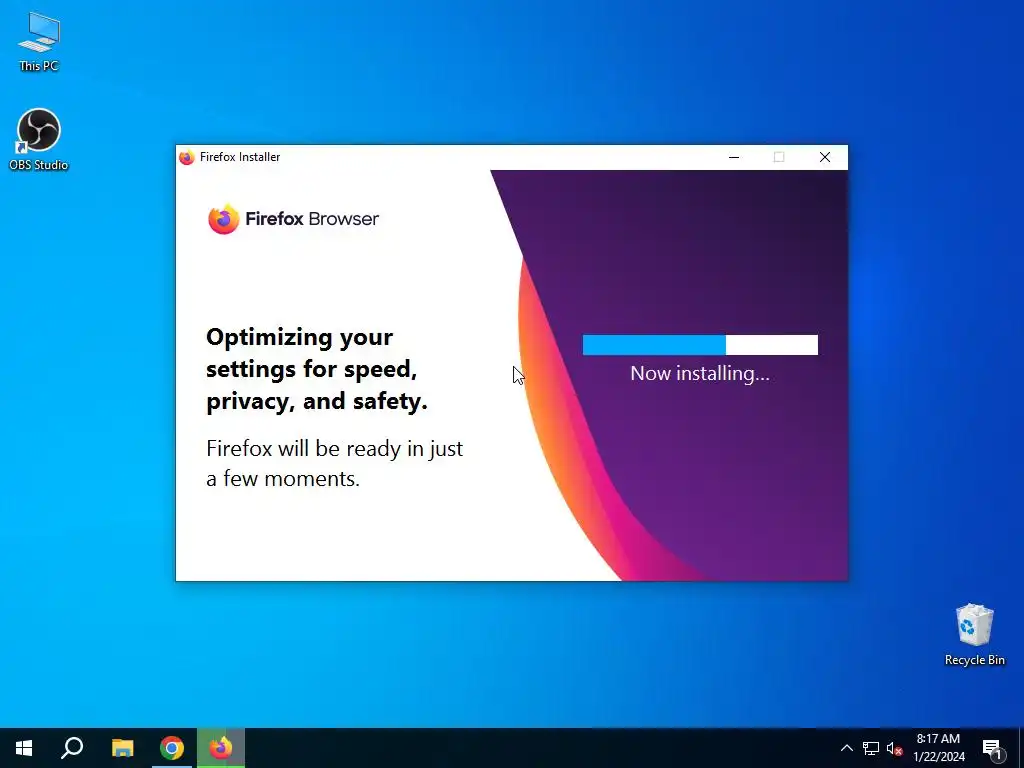This screenshot has width=1024, height=768.
Task: Open the clock showing 8:17 AM
Action: click(938, 748)
